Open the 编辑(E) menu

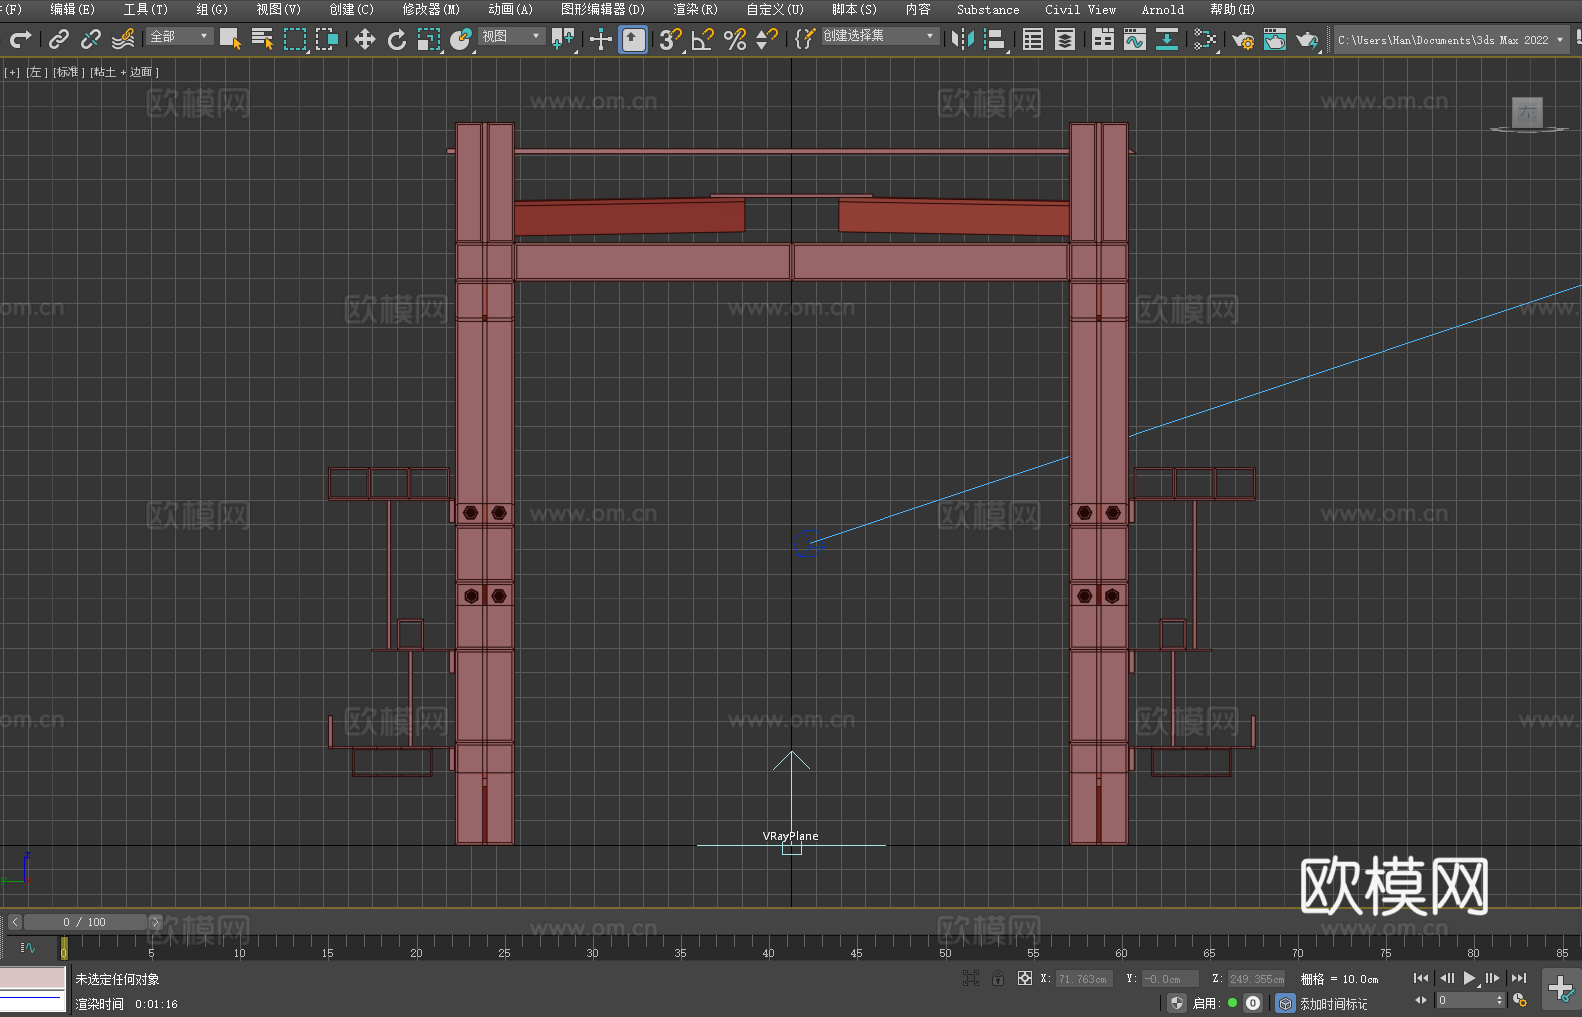pos(72,9)
